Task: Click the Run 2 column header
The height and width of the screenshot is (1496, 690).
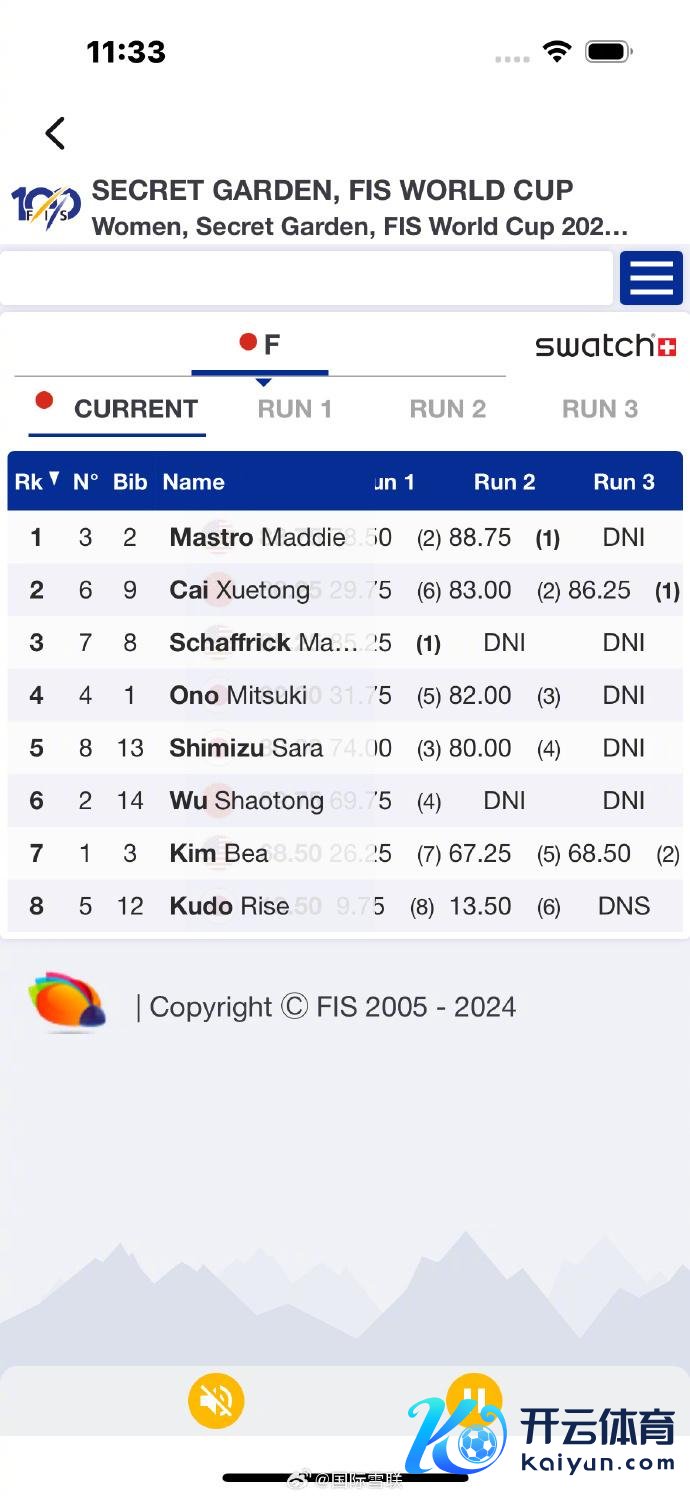Action: [x=504, y=482]
